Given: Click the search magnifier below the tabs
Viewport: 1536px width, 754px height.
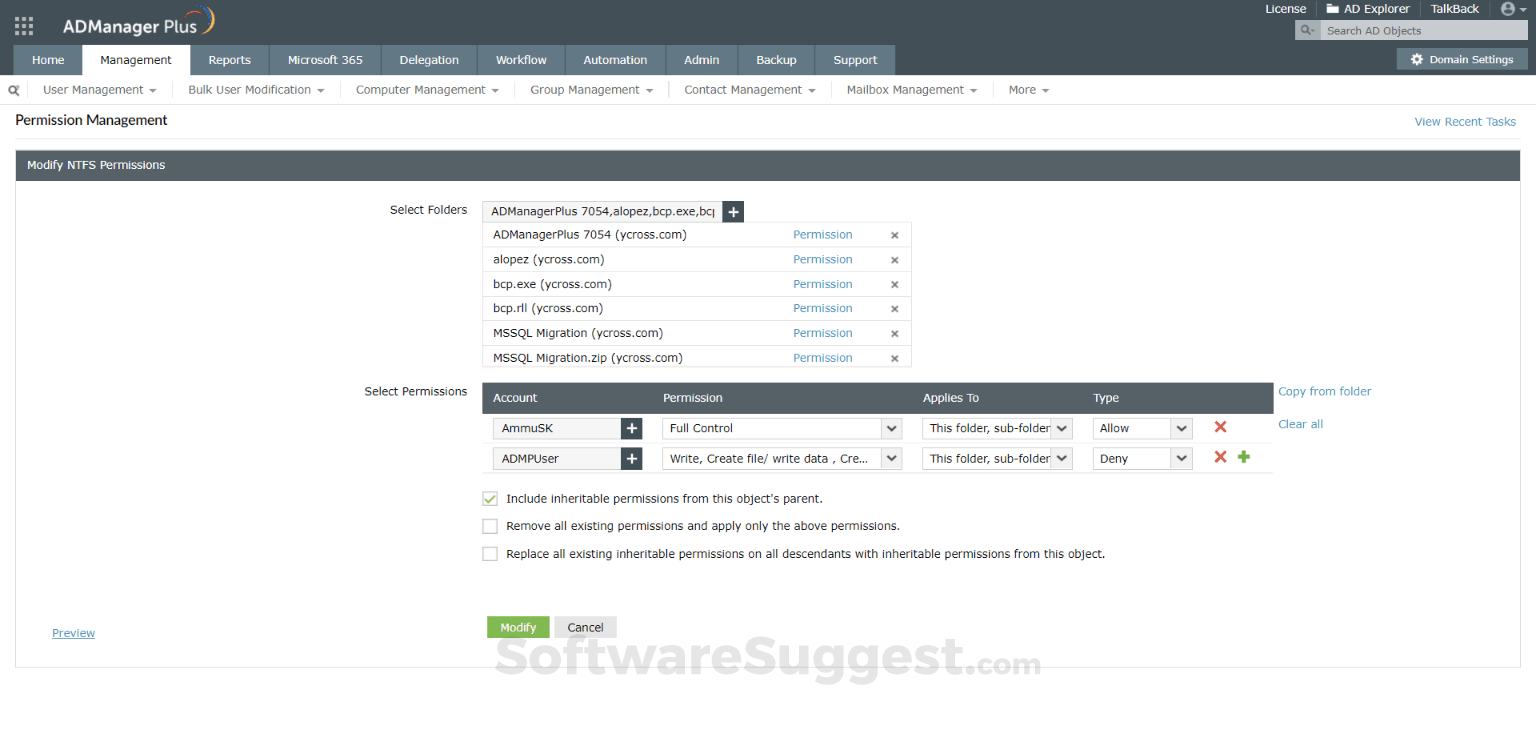Looking at the screenshot, I should [13, 89].
